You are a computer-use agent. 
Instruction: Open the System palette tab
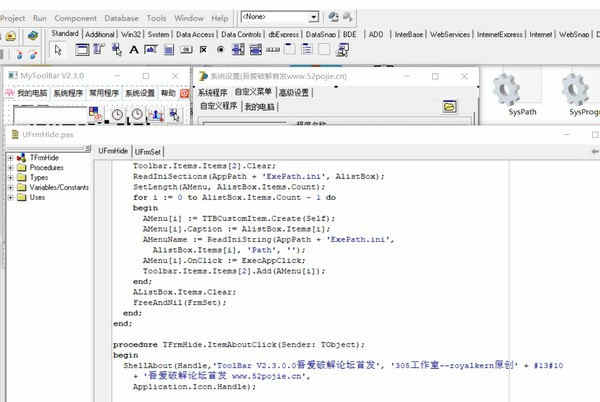(x=158, y=34)
